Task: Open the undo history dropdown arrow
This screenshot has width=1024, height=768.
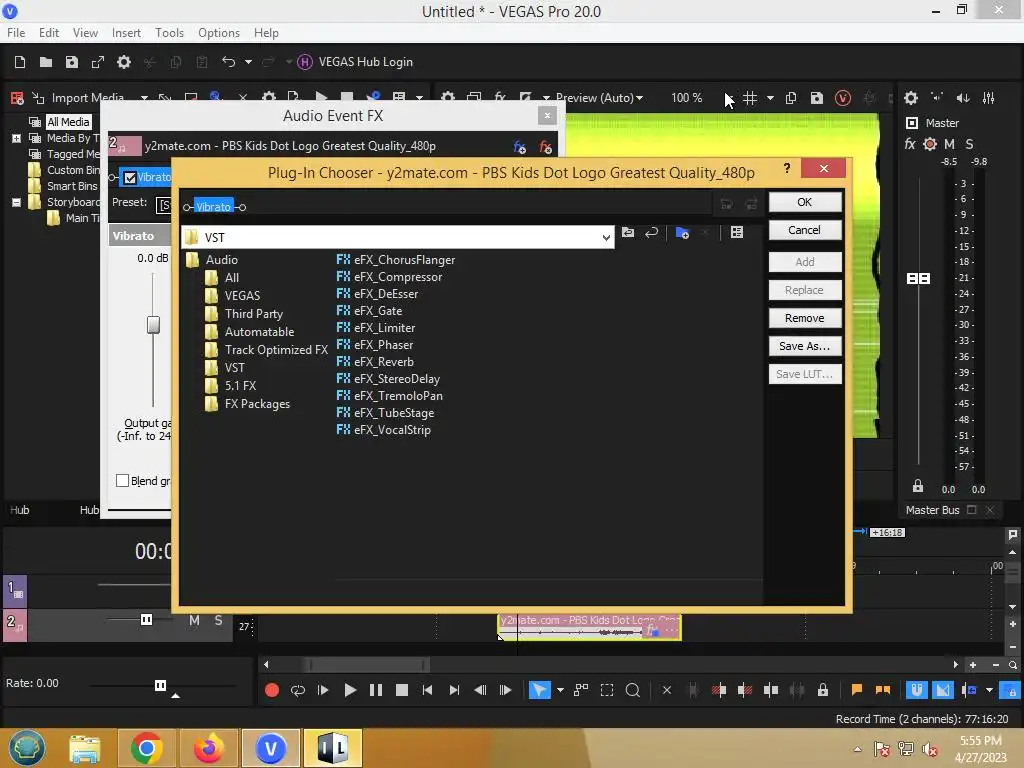Action: click(248, 62)
